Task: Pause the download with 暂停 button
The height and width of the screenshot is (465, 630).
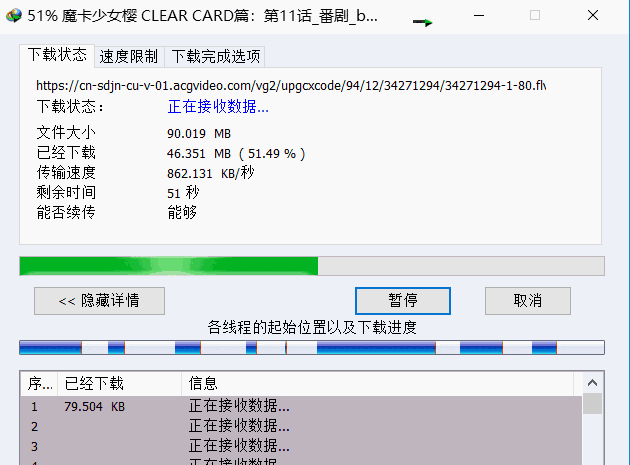Action: pyautogui.click(x=403, y=301)
